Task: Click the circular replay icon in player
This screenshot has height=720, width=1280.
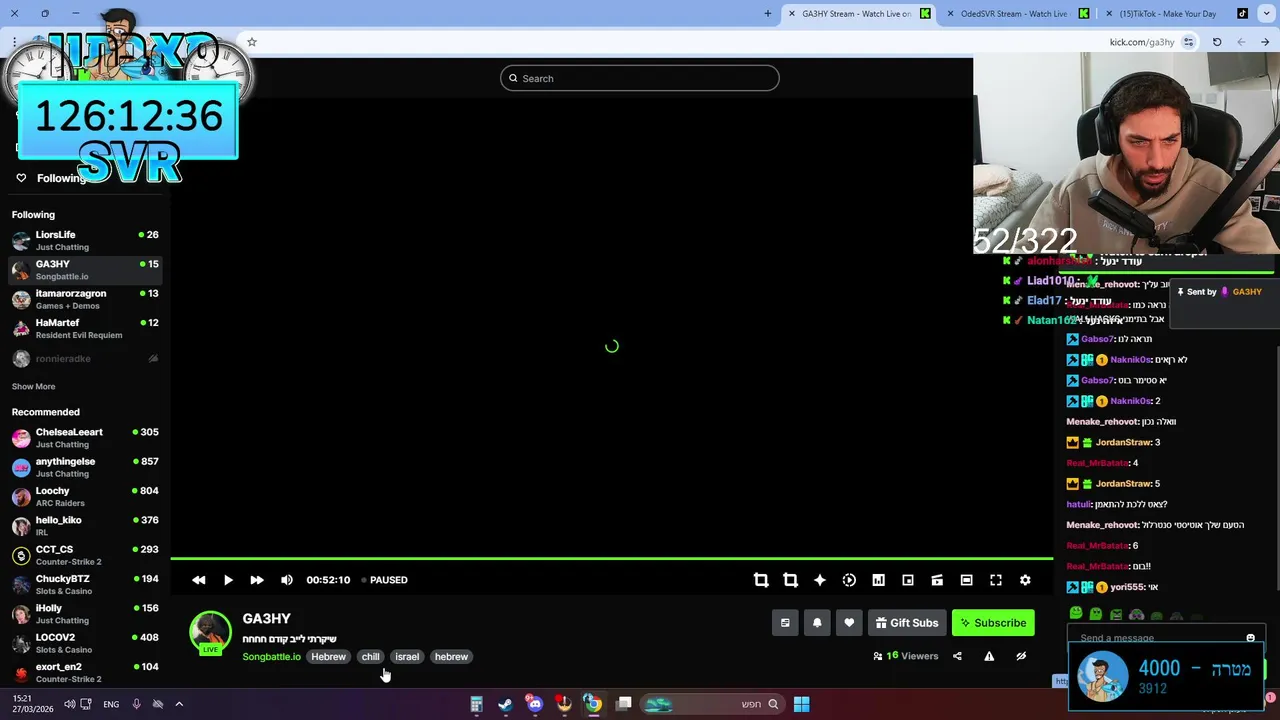Action: [849, 580]
